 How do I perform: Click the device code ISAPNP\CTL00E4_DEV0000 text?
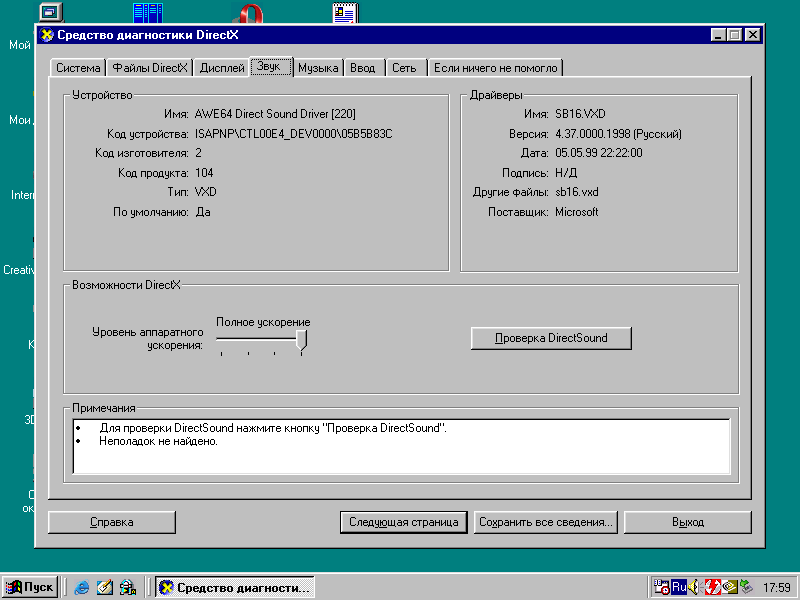293,134
